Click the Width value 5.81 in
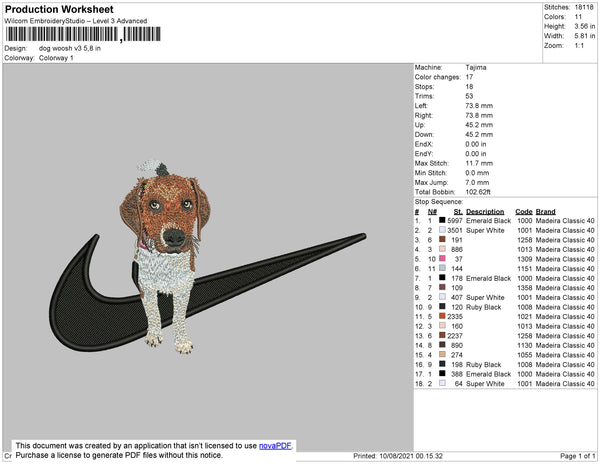 click(x=585, y=36)
